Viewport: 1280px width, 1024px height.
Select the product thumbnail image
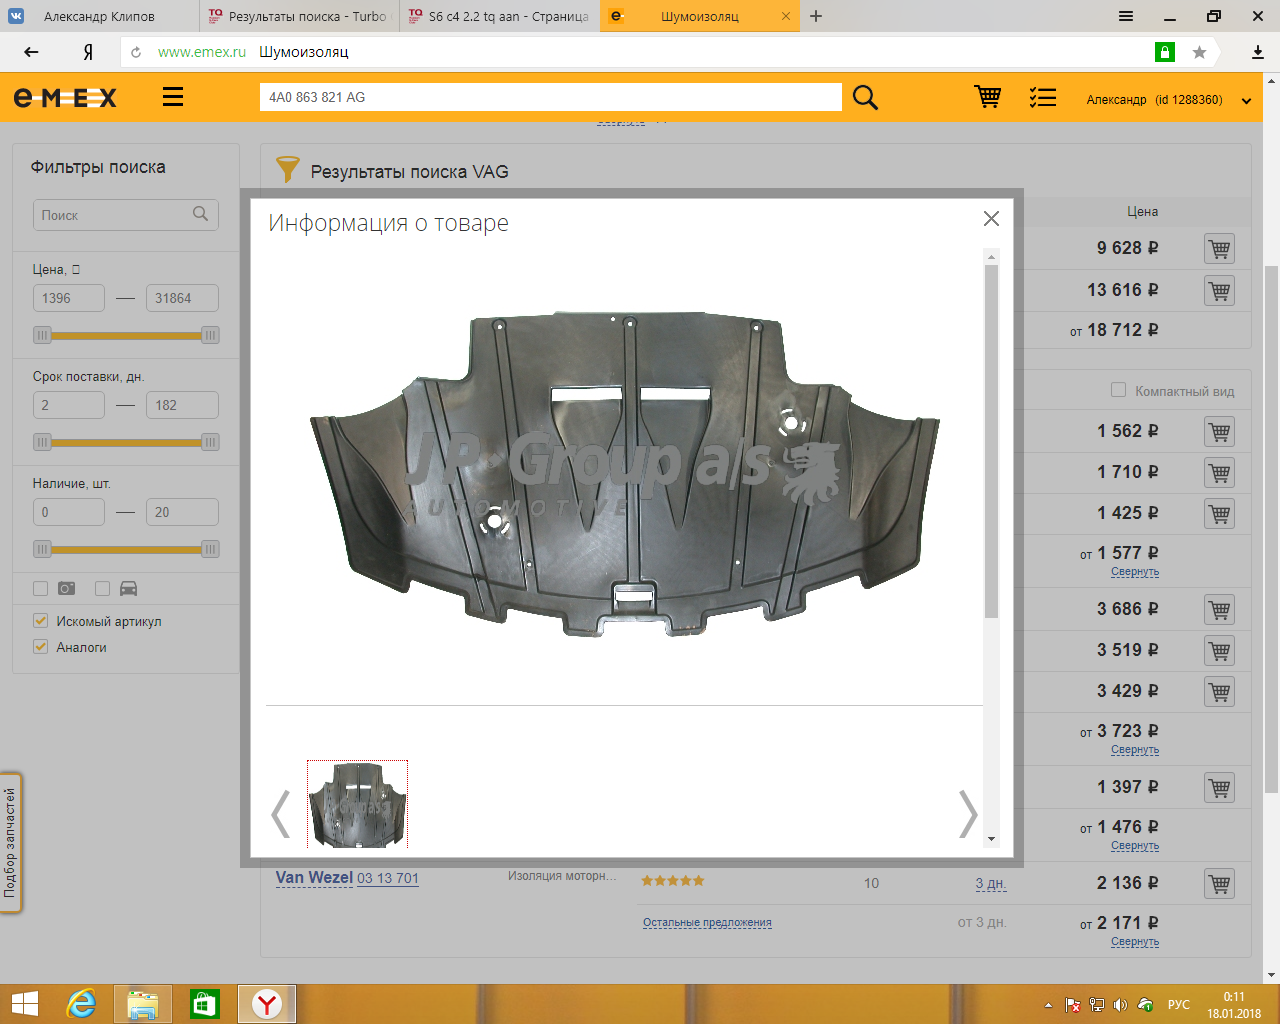coord(357,804)
